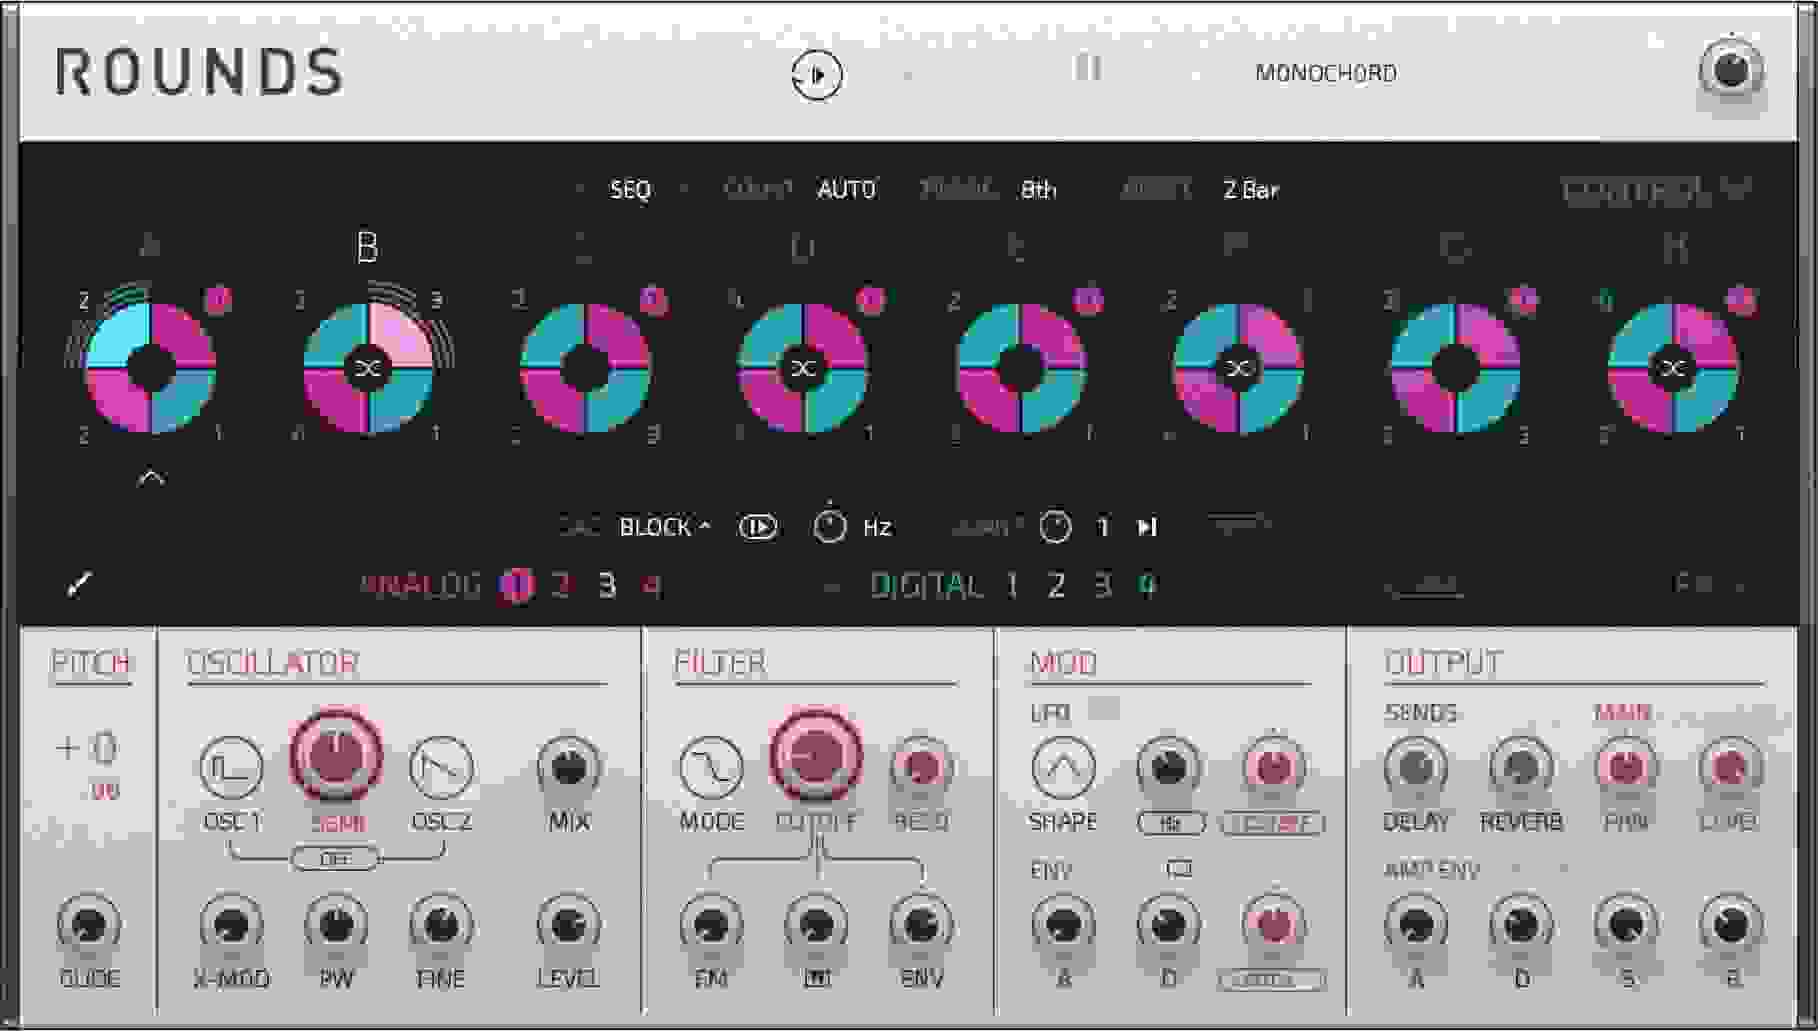Click the CUTOFF assignment label in MOD section

[1271, 824]
